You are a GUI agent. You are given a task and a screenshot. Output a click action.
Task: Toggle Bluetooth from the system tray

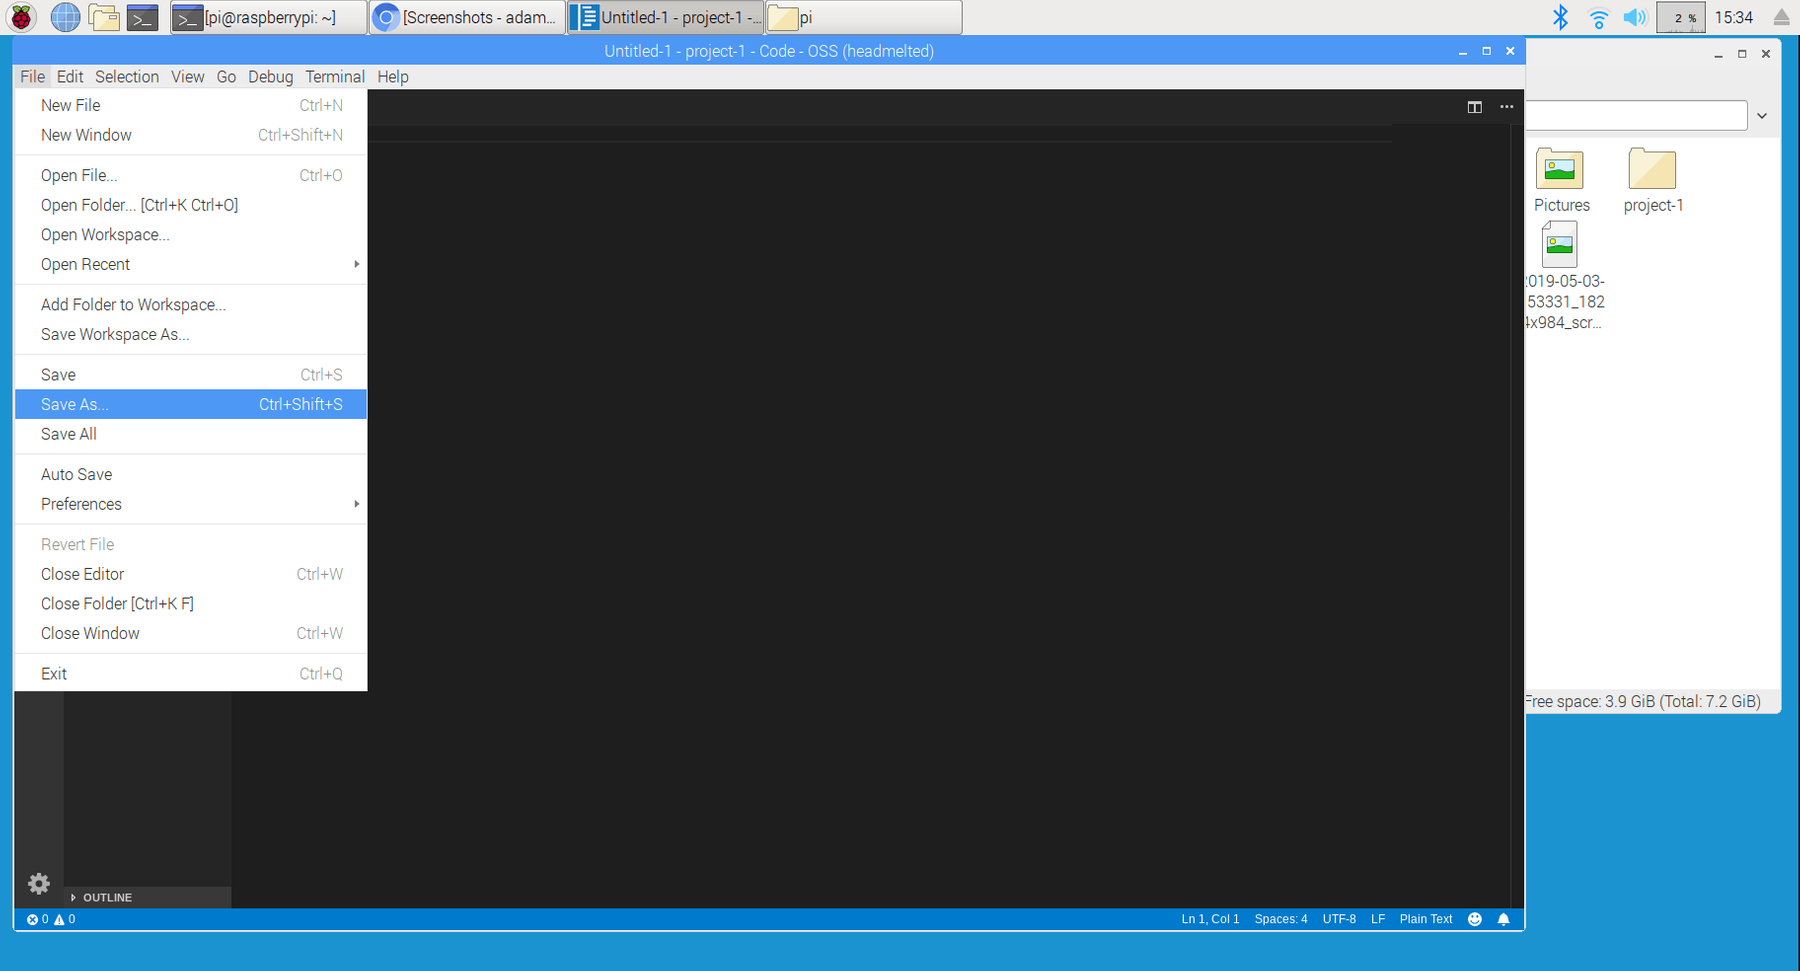pos(1559,17)
